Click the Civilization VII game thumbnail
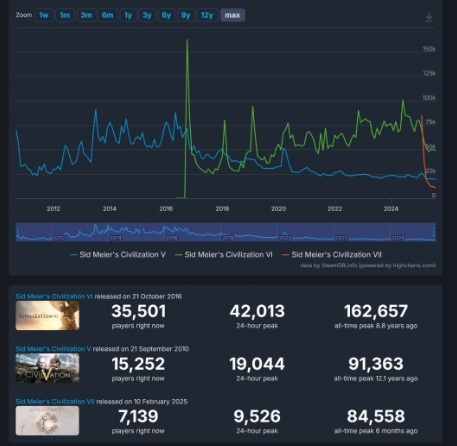Screen dimensions: 457x446 click(x=47, y=421)
